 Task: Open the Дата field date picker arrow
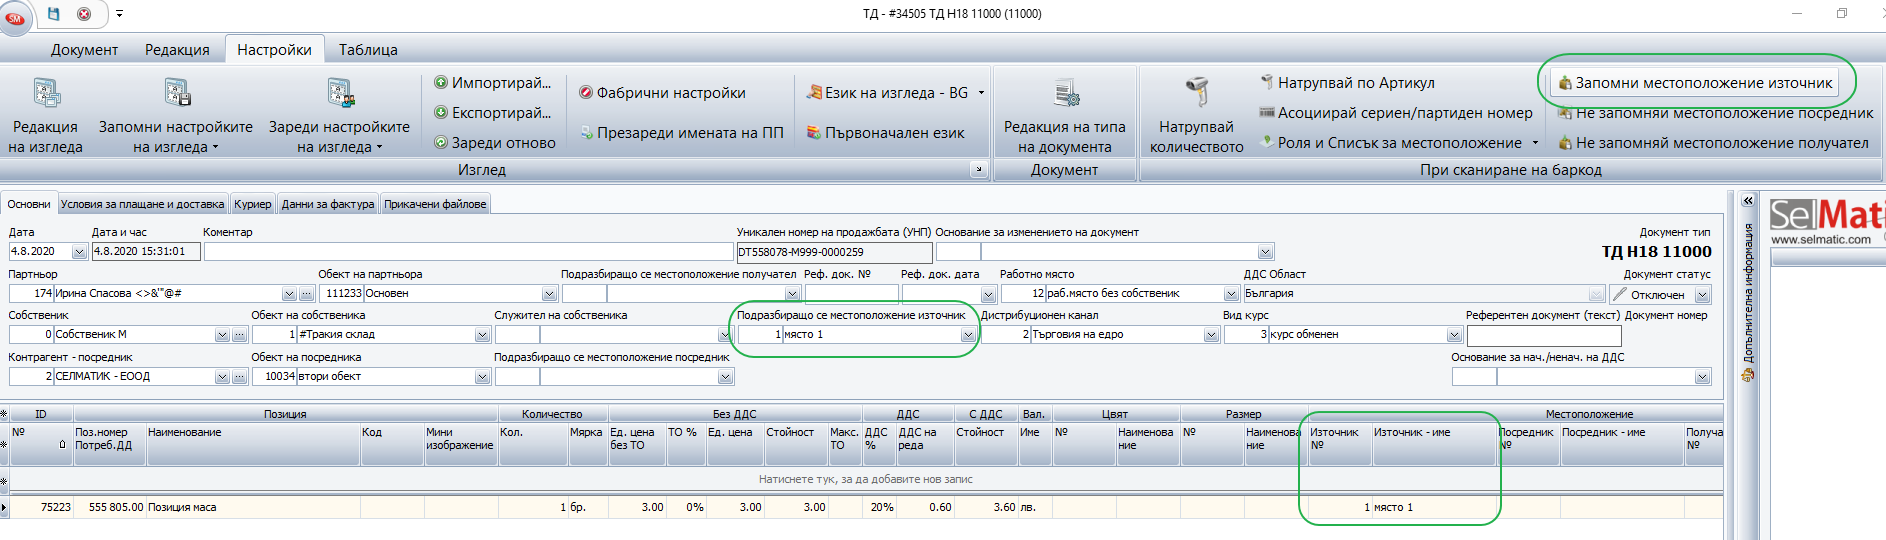[79, 252]
